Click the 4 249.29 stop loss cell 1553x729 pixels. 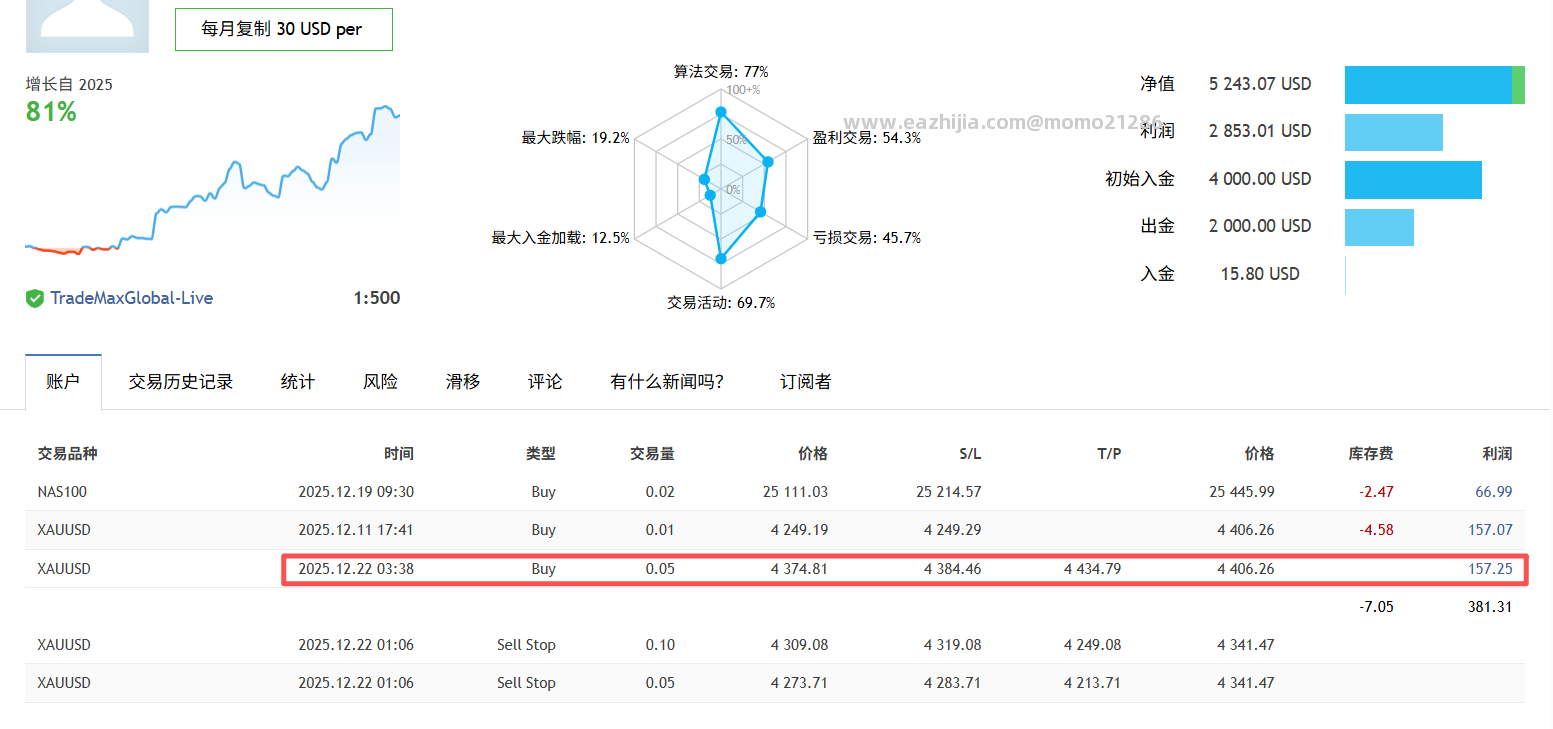(x=952, y=530)
